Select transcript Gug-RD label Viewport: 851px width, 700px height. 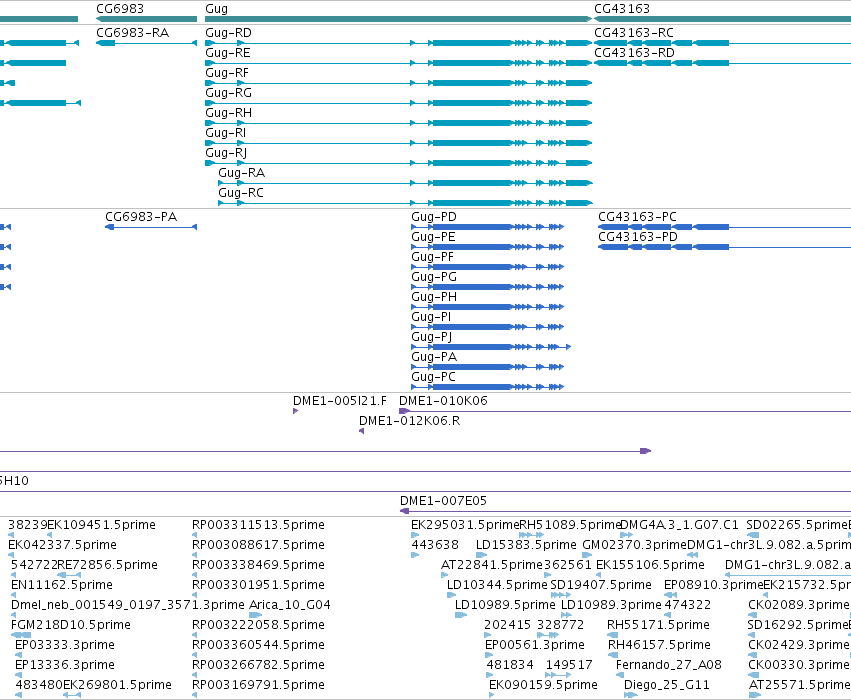pyautogui.click(x=228, y=33)
